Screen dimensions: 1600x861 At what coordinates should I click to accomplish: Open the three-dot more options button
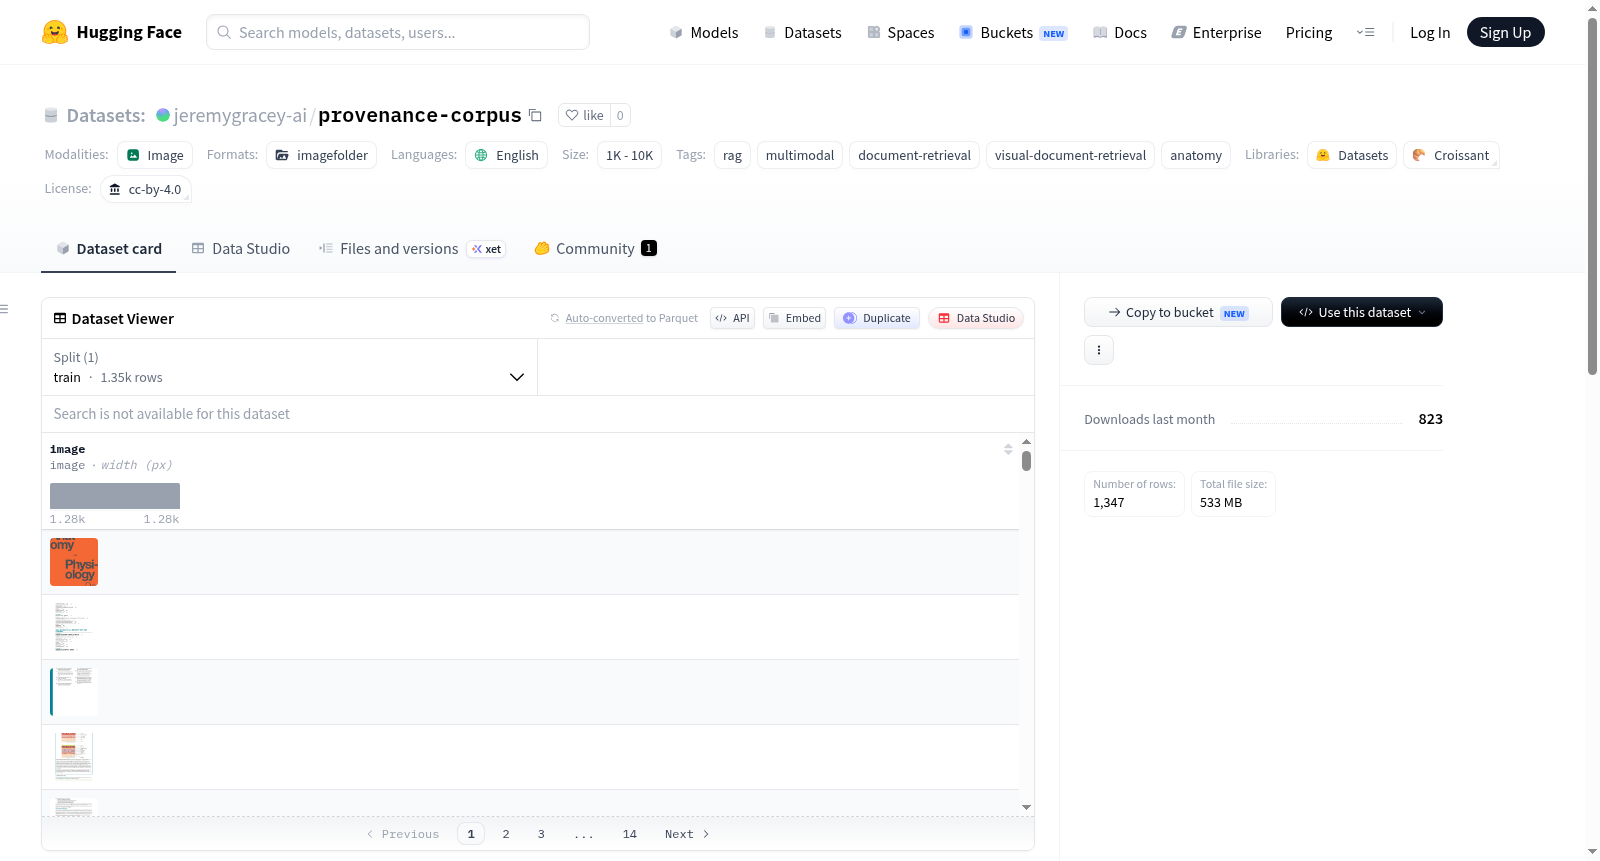1099,350
